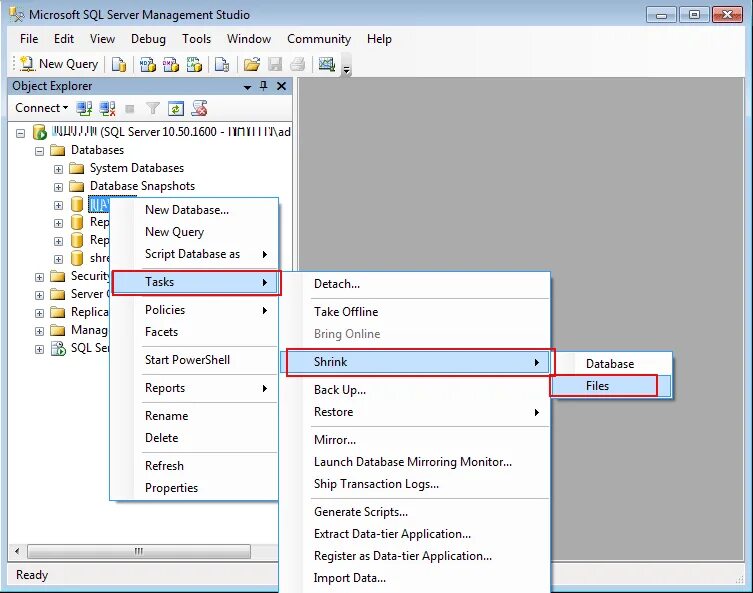Click the Security folder icon
The image size is (753, 593).
pyautogui.click(x=58, y=276)
